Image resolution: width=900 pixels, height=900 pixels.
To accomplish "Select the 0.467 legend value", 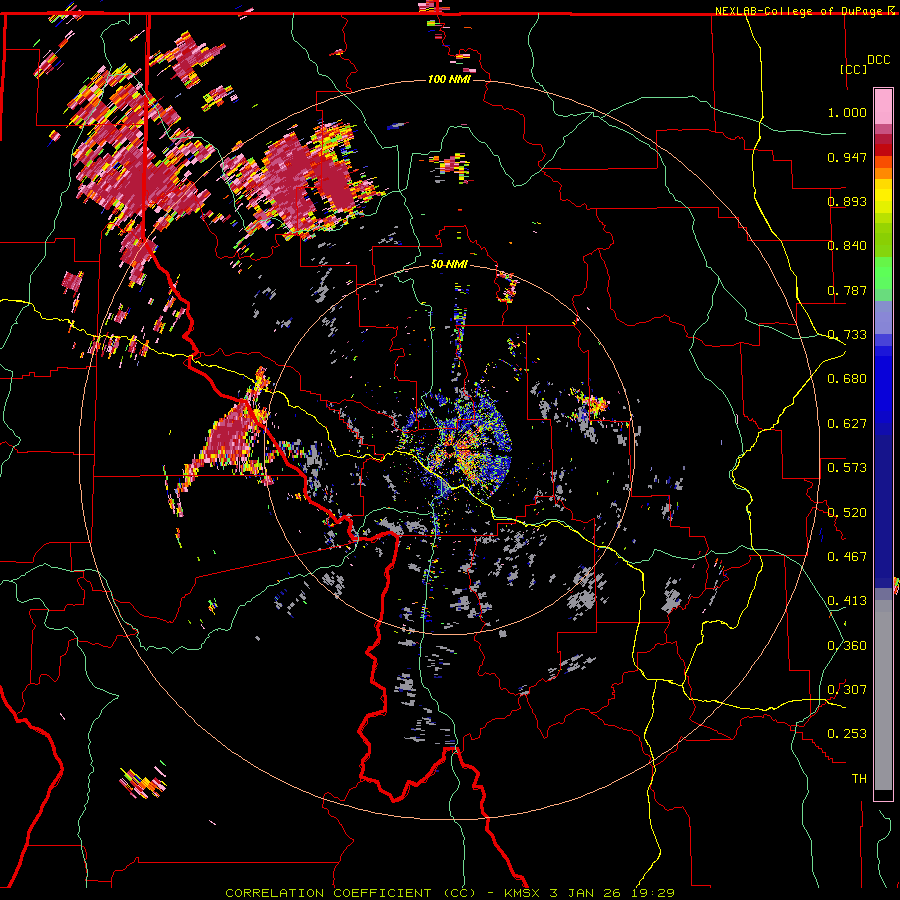I will pyautogui.click(x=847, y=557).
